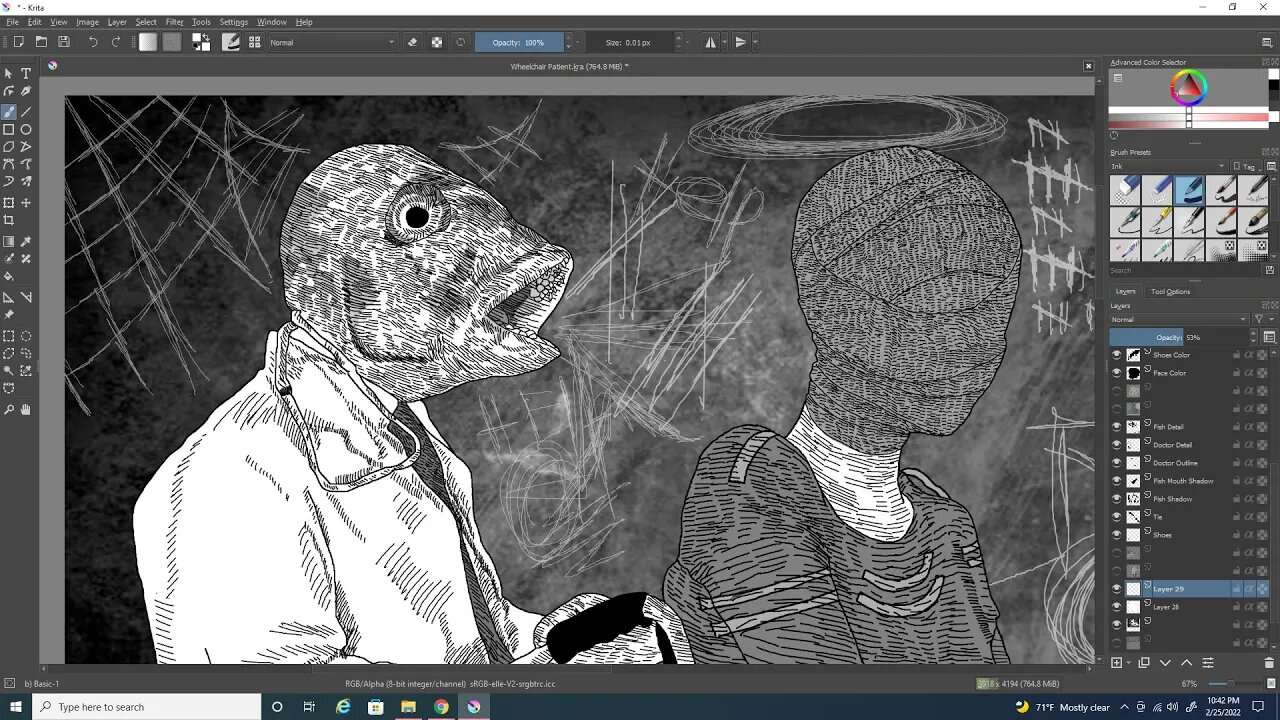The height and width of the screenshot is (720, 1280).
Task: Adjust the layer Opacity slider
Action: [1179, 337]
